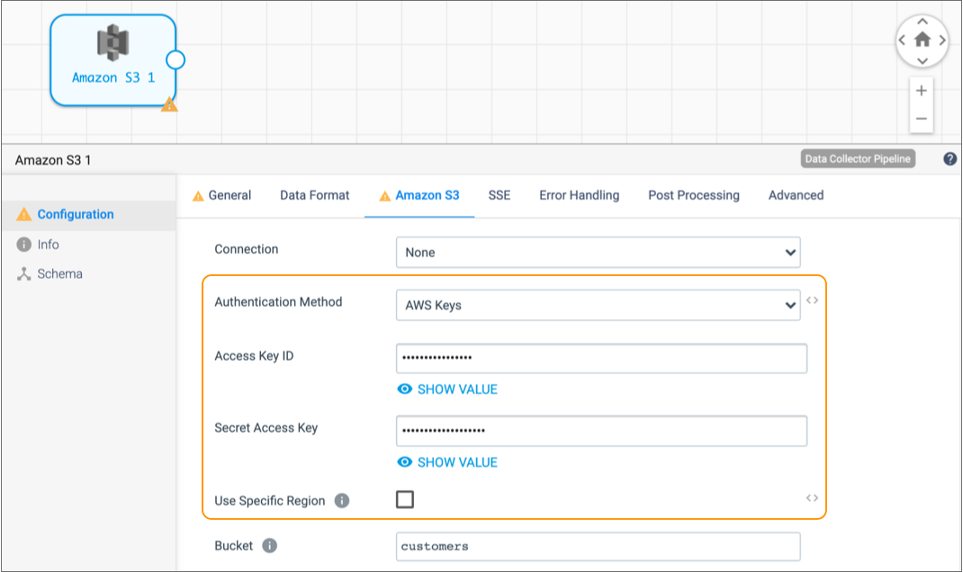This screenshot has height=572, width=963.
Task: Click SHOW VALUE link for Secret Access Key
Action: (458, 463)
